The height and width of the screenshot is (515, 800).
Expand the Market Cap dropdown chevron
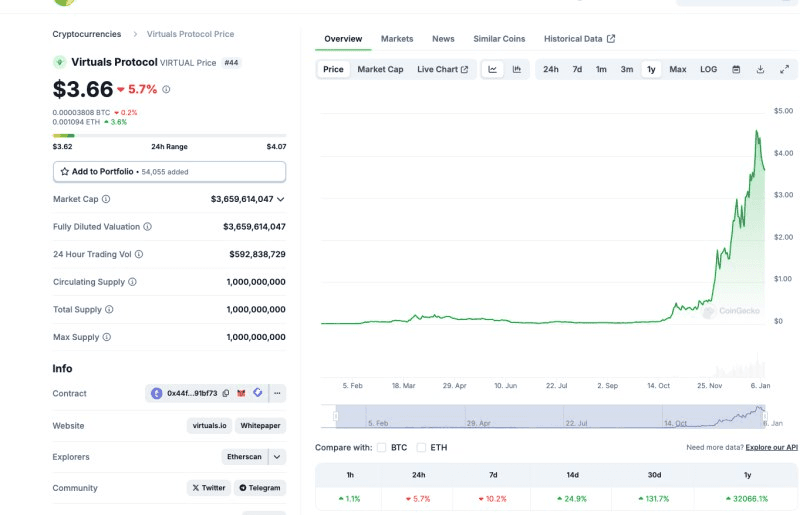[x=281, y=199]
